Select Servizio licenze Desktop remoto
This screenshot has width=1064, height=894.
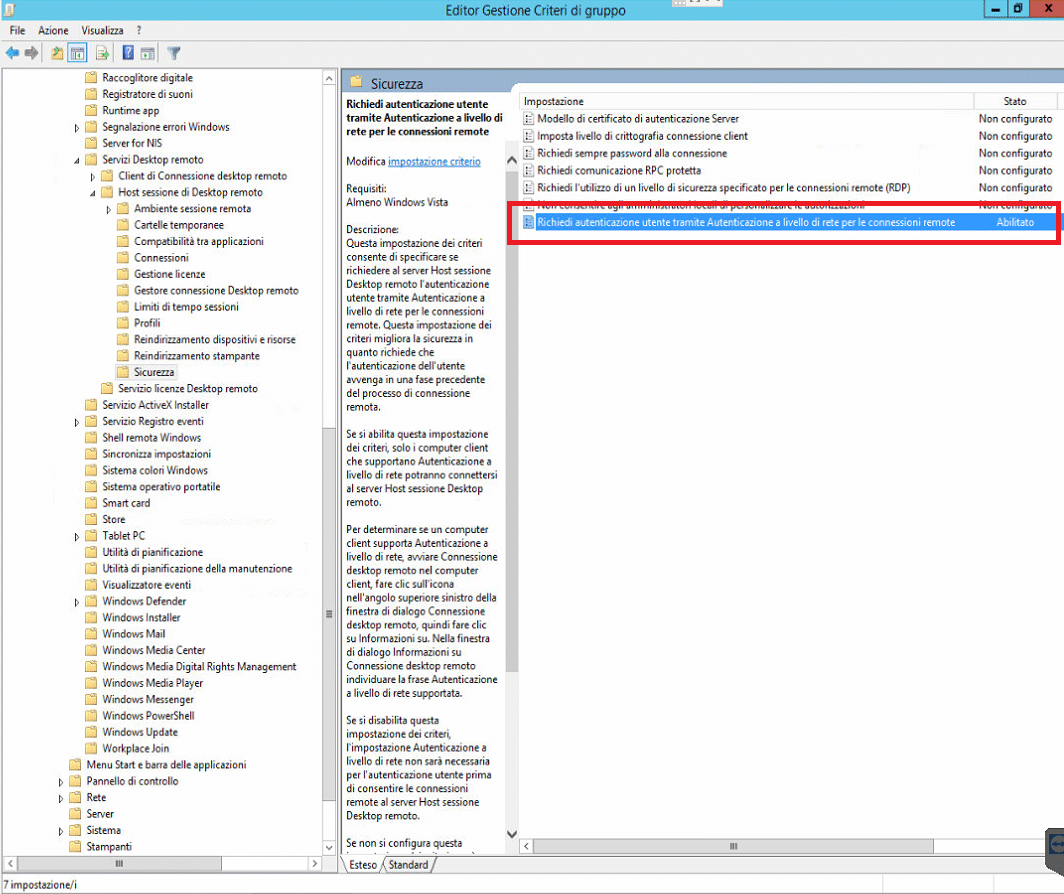(188, 388)
